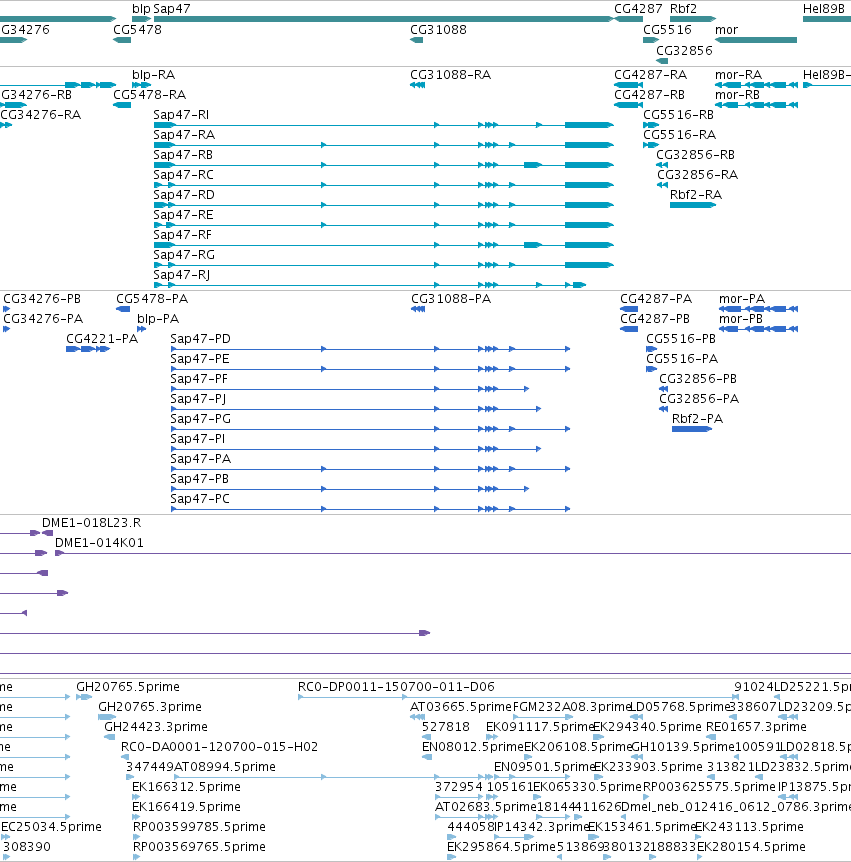Viewport: 851px width, 862px height.
Task: Open the Sap47-RF transcript label
Action: (x=183, y=235)
